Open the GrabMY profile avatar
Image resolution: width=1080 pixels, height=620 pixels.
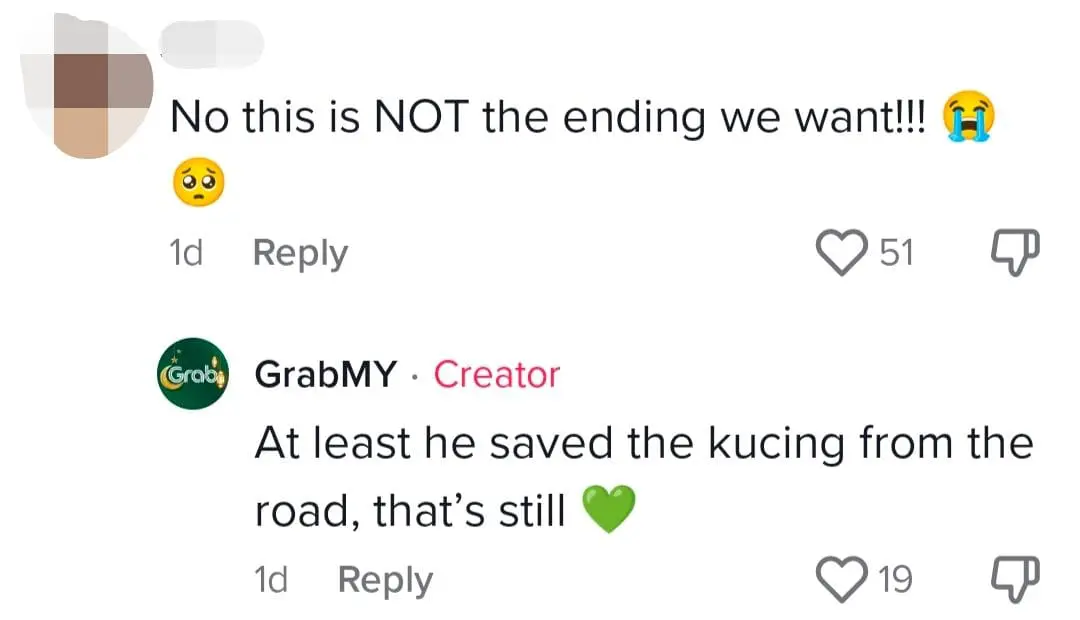(x=193, y=375)
